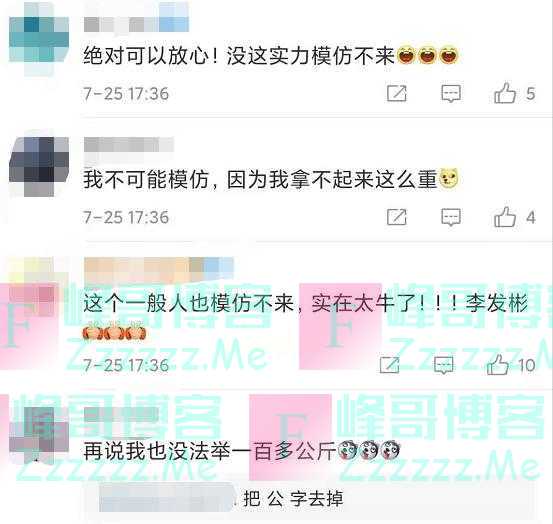The height and width of the screenshot is (524, 553).
Task: Reply to the 我拿不起来这么重 comment
Action: click(x=451, y=217)
